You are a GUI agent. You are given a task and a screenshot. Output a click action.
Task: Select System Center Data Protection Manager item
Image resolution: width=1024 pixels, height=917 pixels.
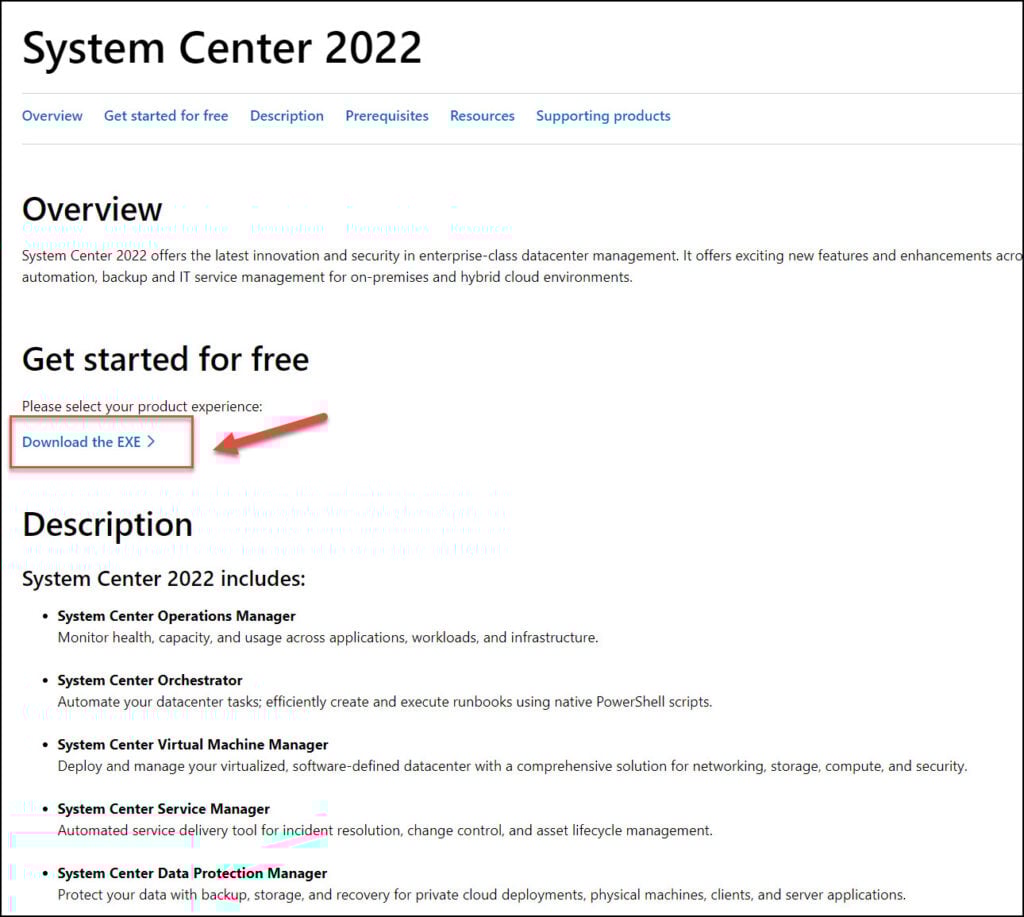click(192, 873)
